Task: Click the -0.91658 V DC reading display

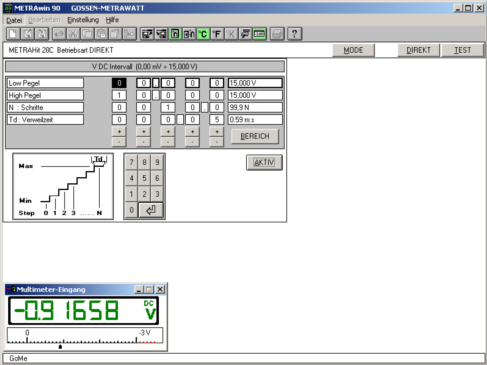Action: 83,311
